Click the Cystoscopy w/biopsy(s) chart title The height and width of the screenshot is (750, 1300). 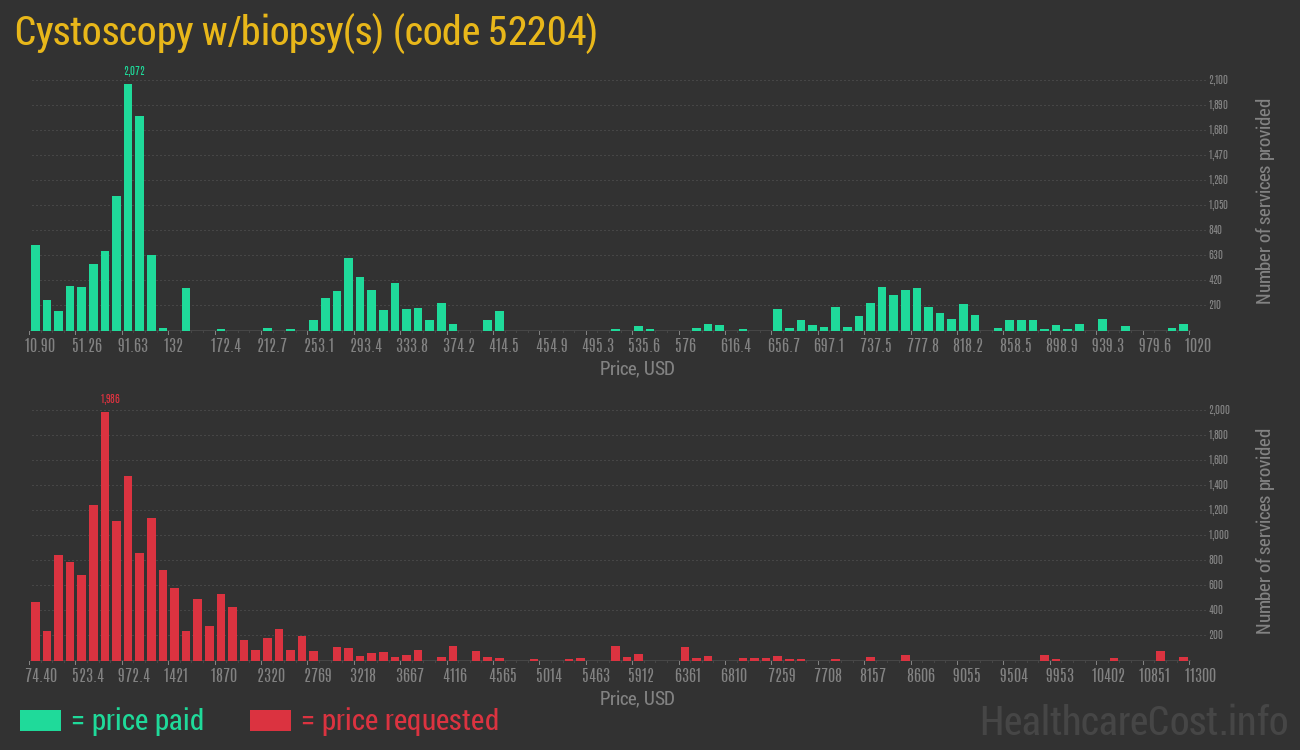pos(306,32)
